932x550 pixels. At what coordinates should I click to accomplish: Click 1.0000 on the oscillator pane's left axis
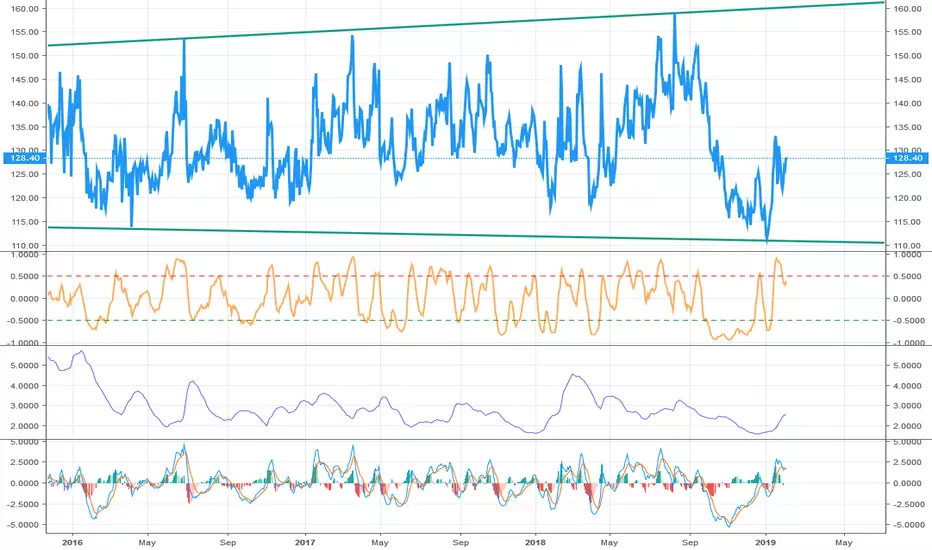[x=24, y=254]
